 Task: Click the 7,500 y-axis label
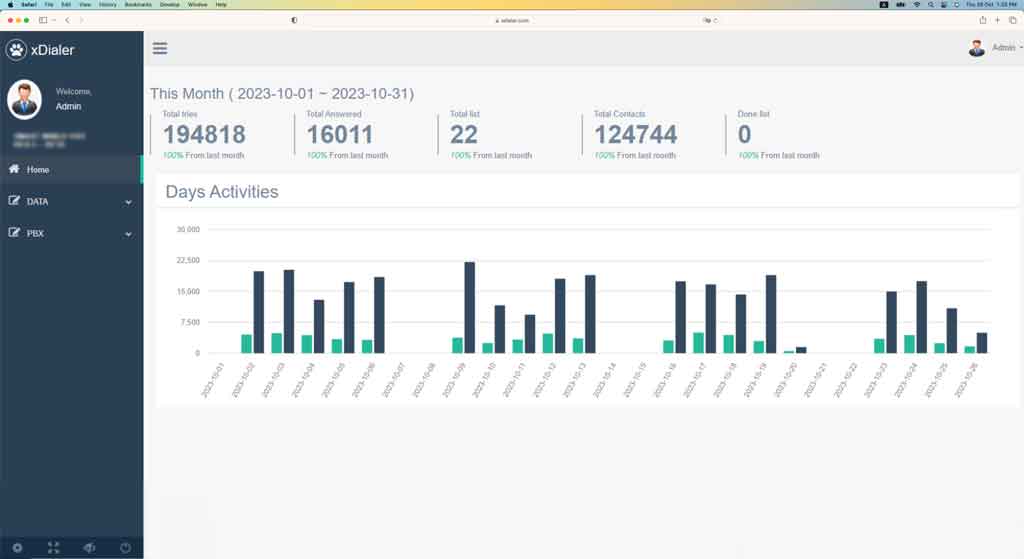pos(190,322)
